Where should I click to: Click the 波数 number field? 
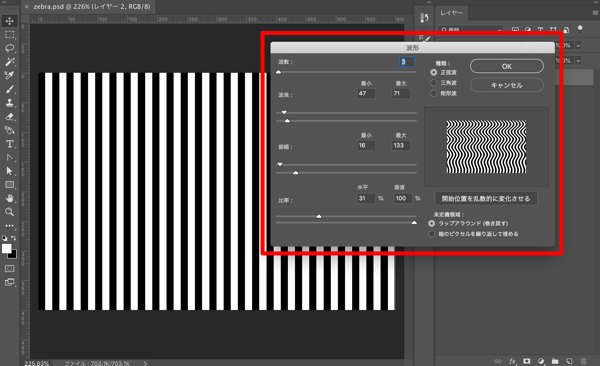coord(407,62)
